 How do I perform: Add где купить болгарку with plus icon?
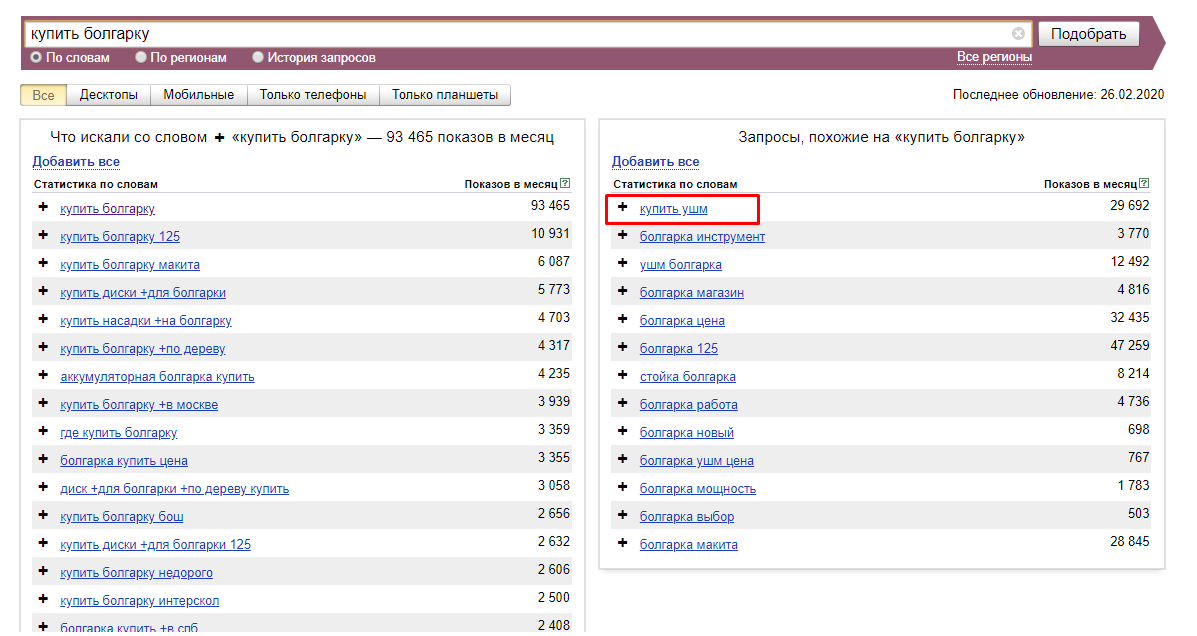[x=44, y=431]
